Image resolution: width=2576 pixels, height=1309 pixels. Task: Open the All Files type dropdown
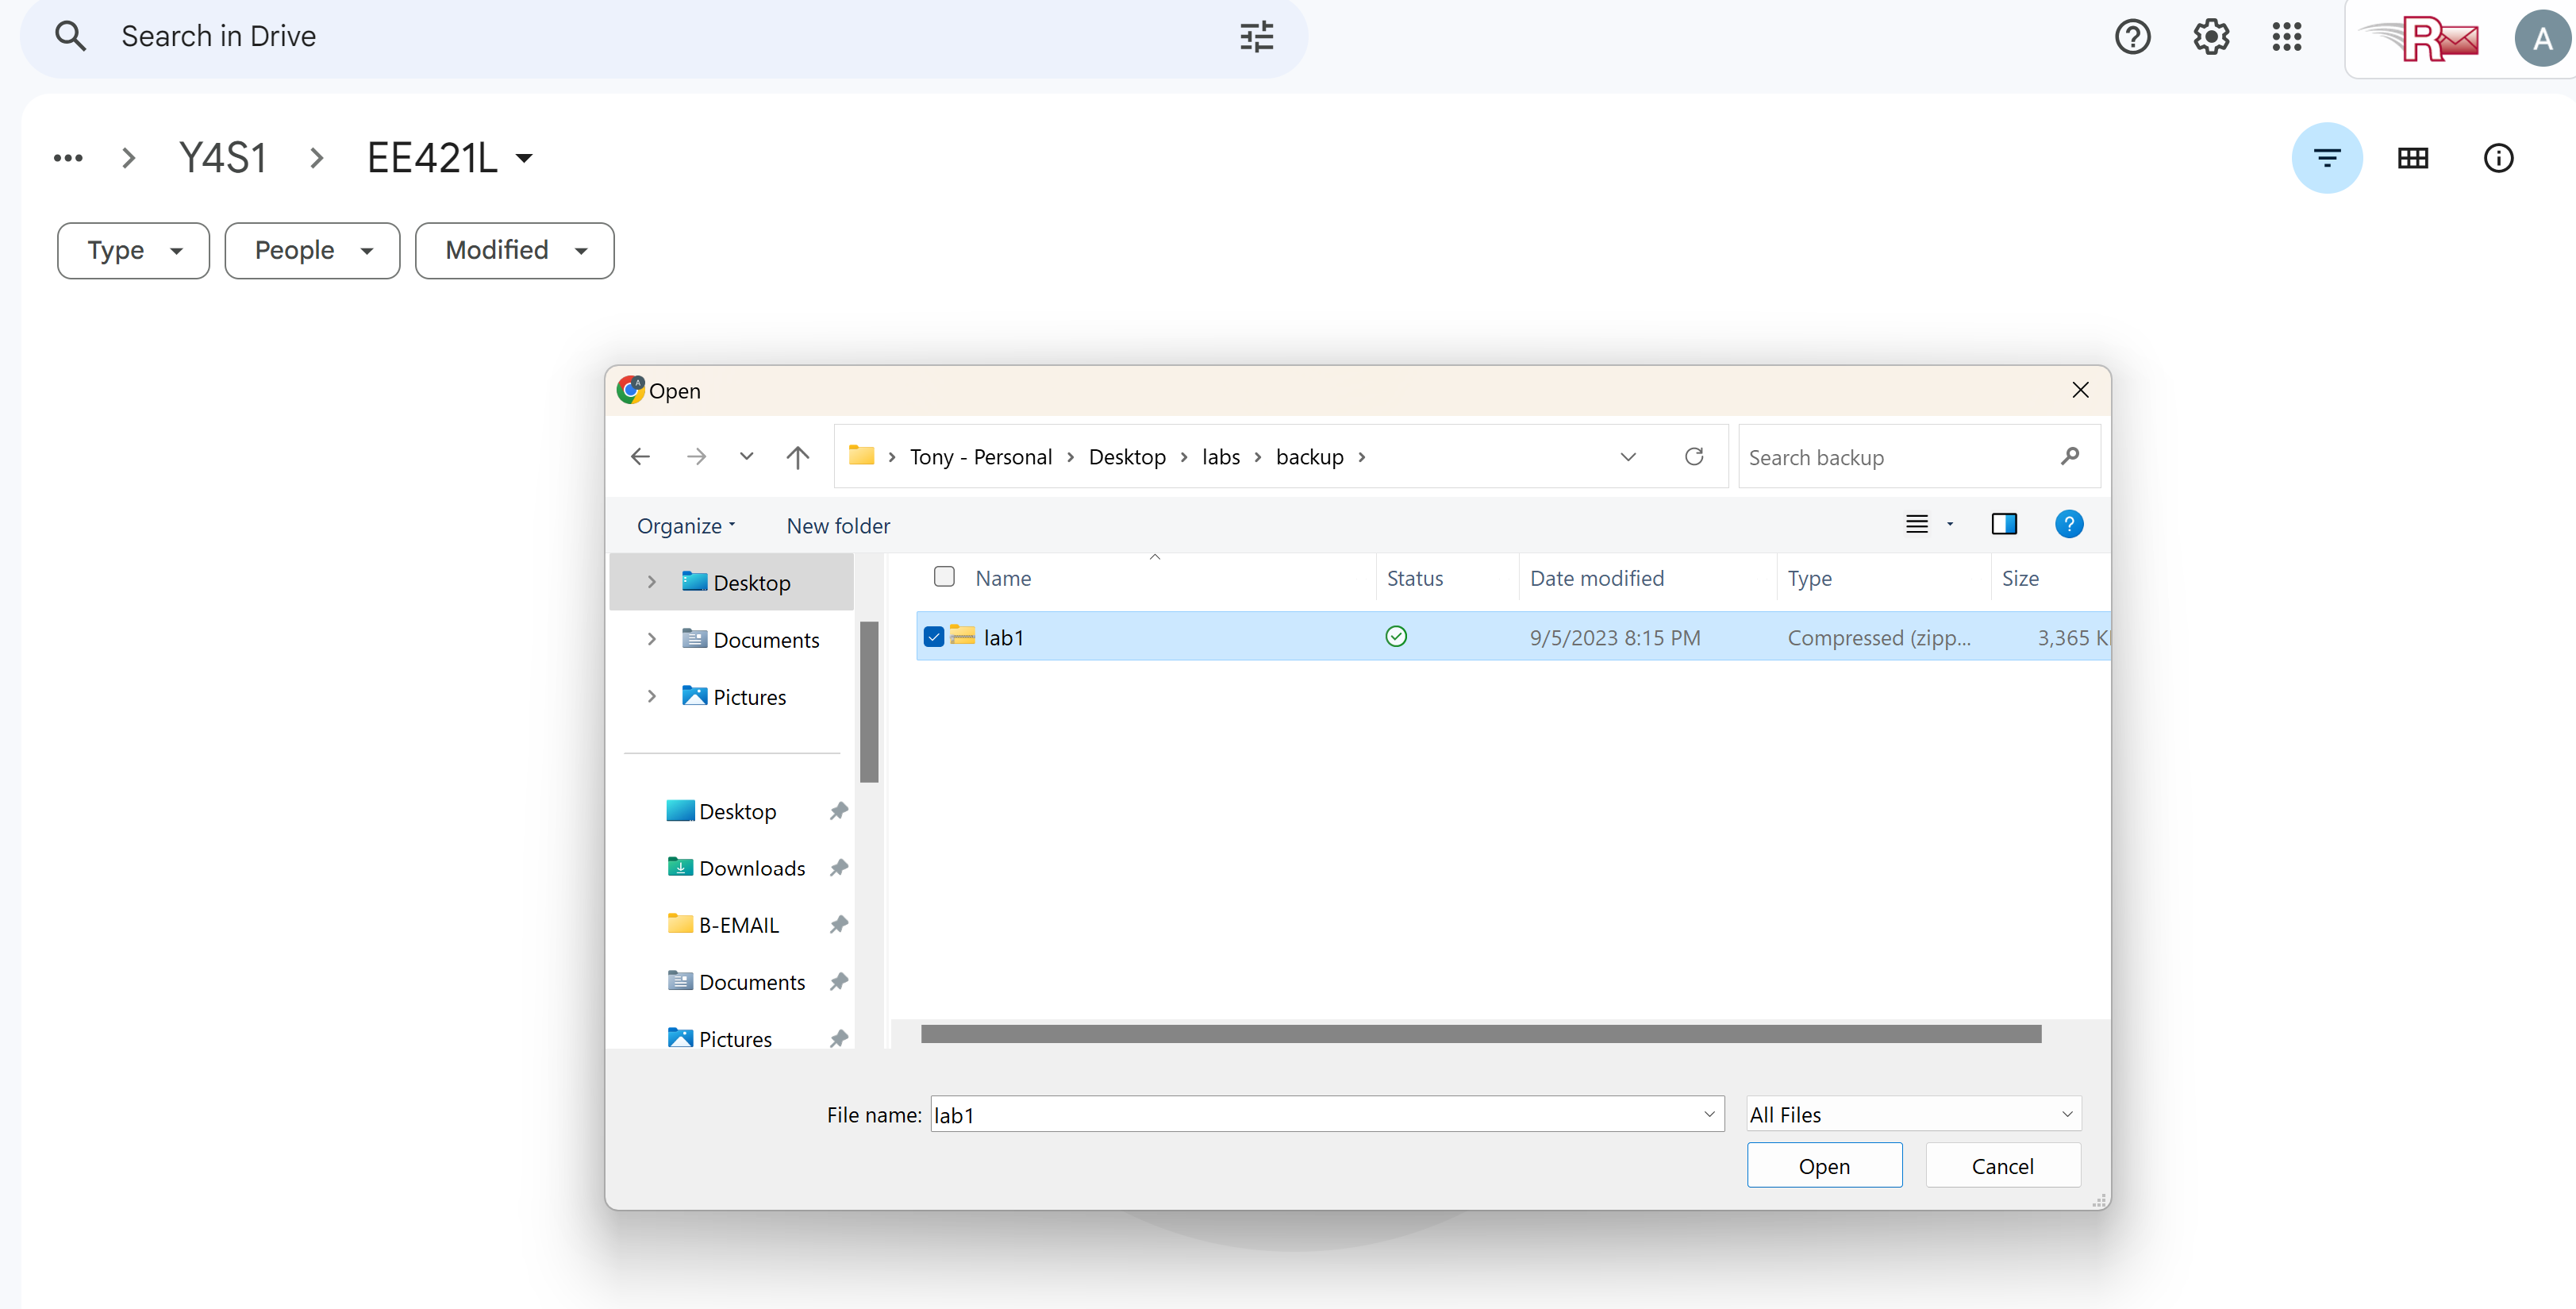pos(1912,1114)
